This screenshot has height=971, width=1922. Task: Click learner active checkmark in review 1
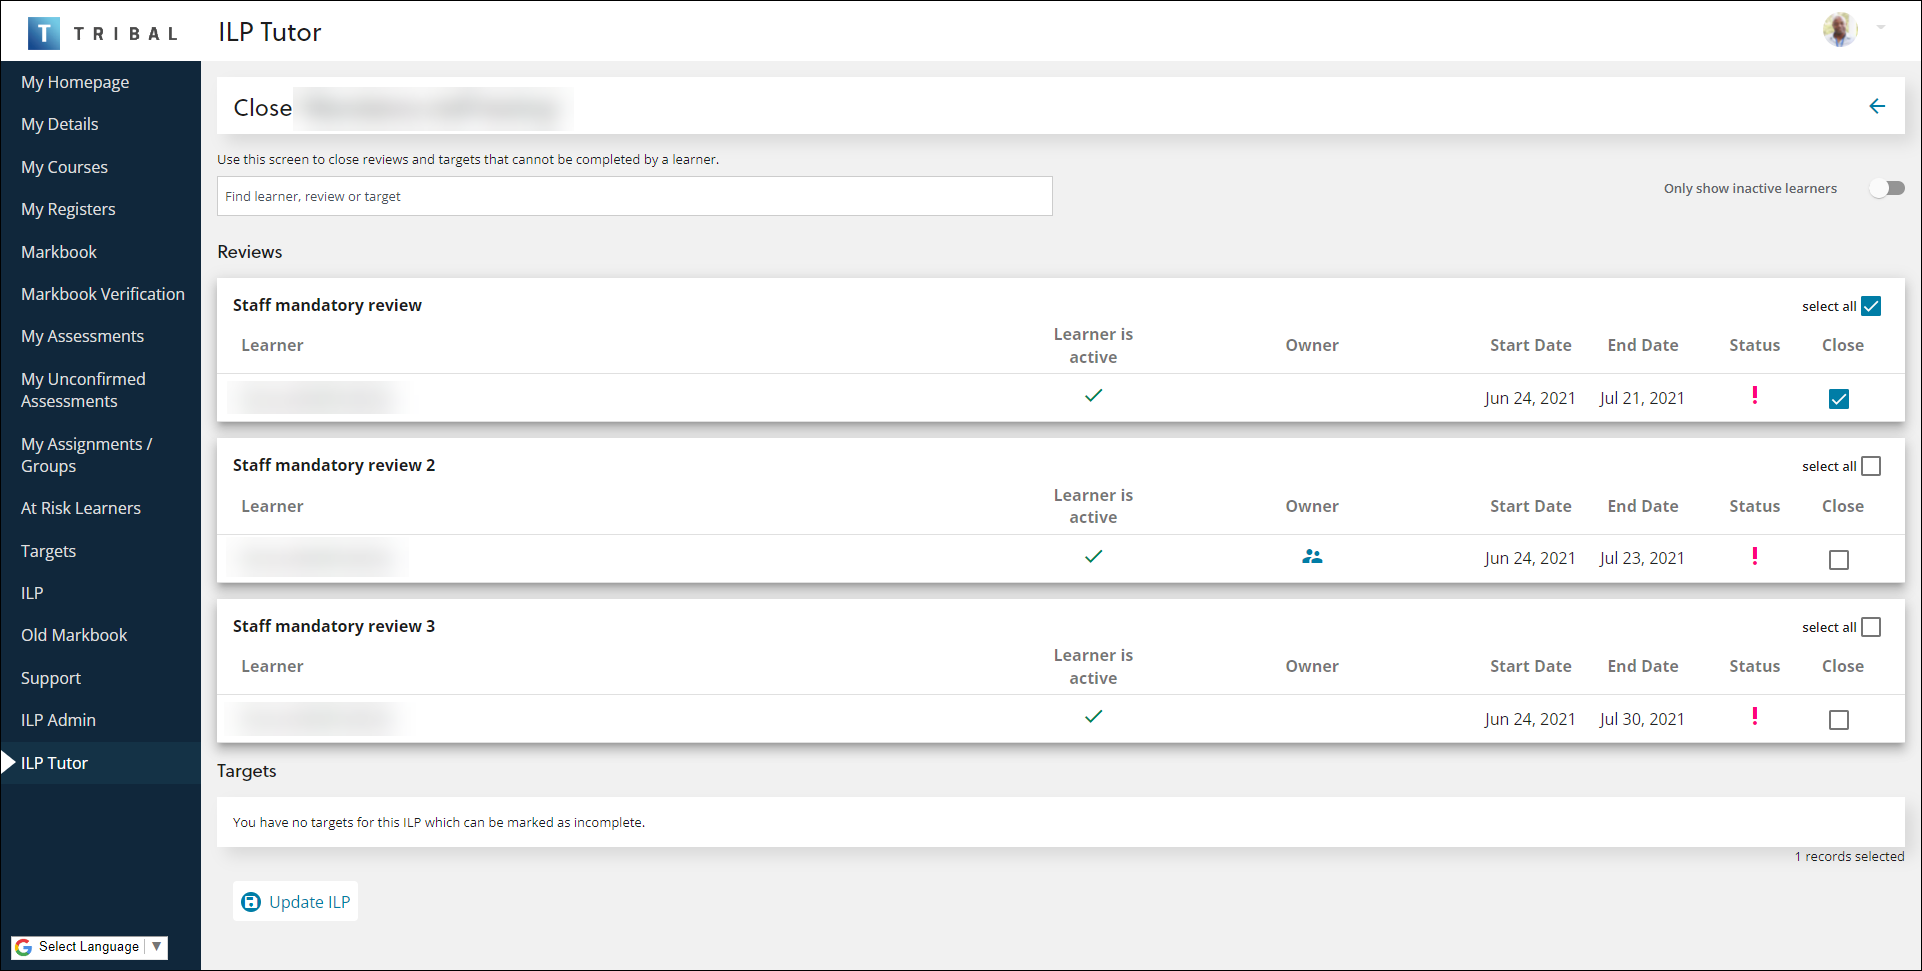click(1093, 396)
